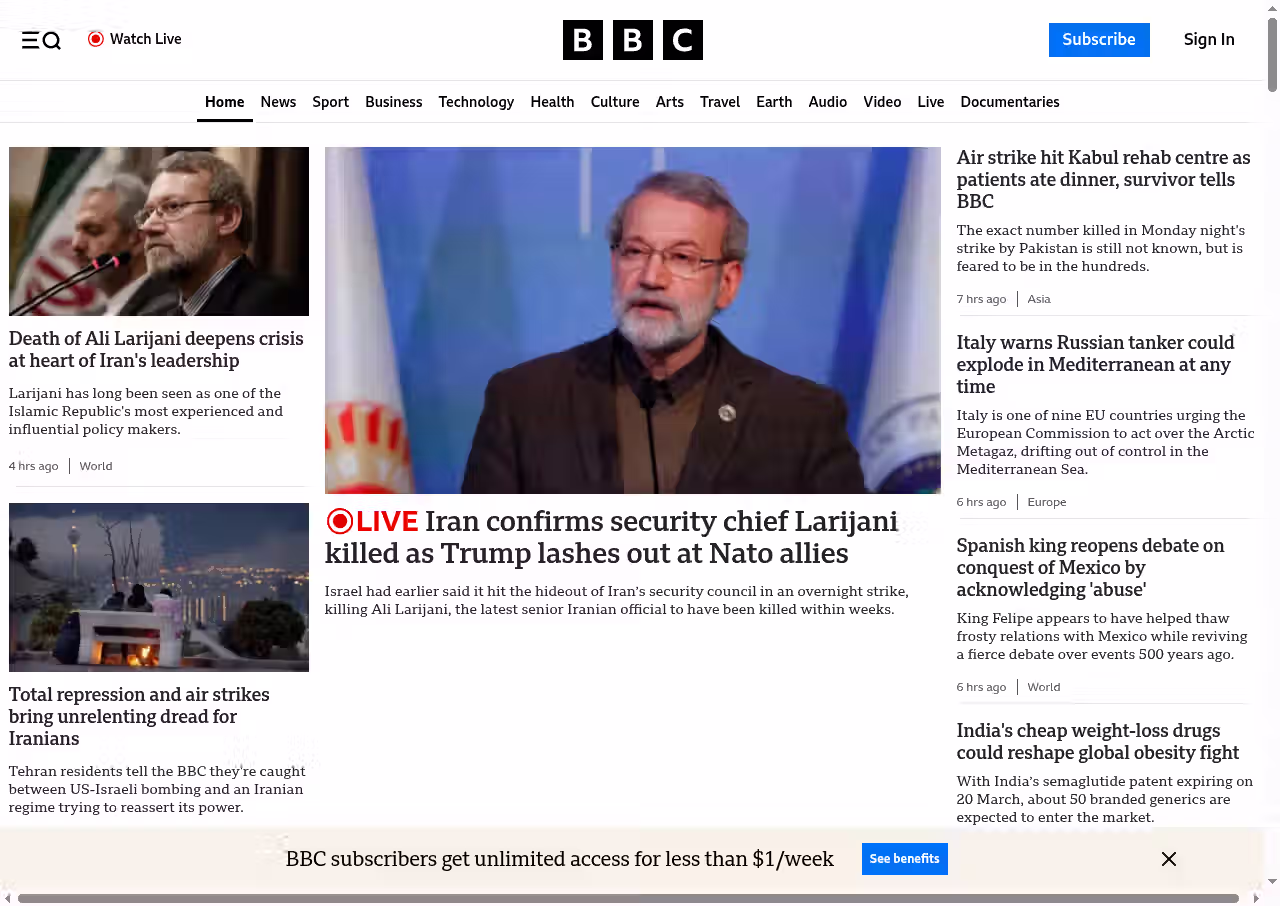1280x906 pixels.
Task: Open the Italy warns Russian tanker article
Action: 1095,364
